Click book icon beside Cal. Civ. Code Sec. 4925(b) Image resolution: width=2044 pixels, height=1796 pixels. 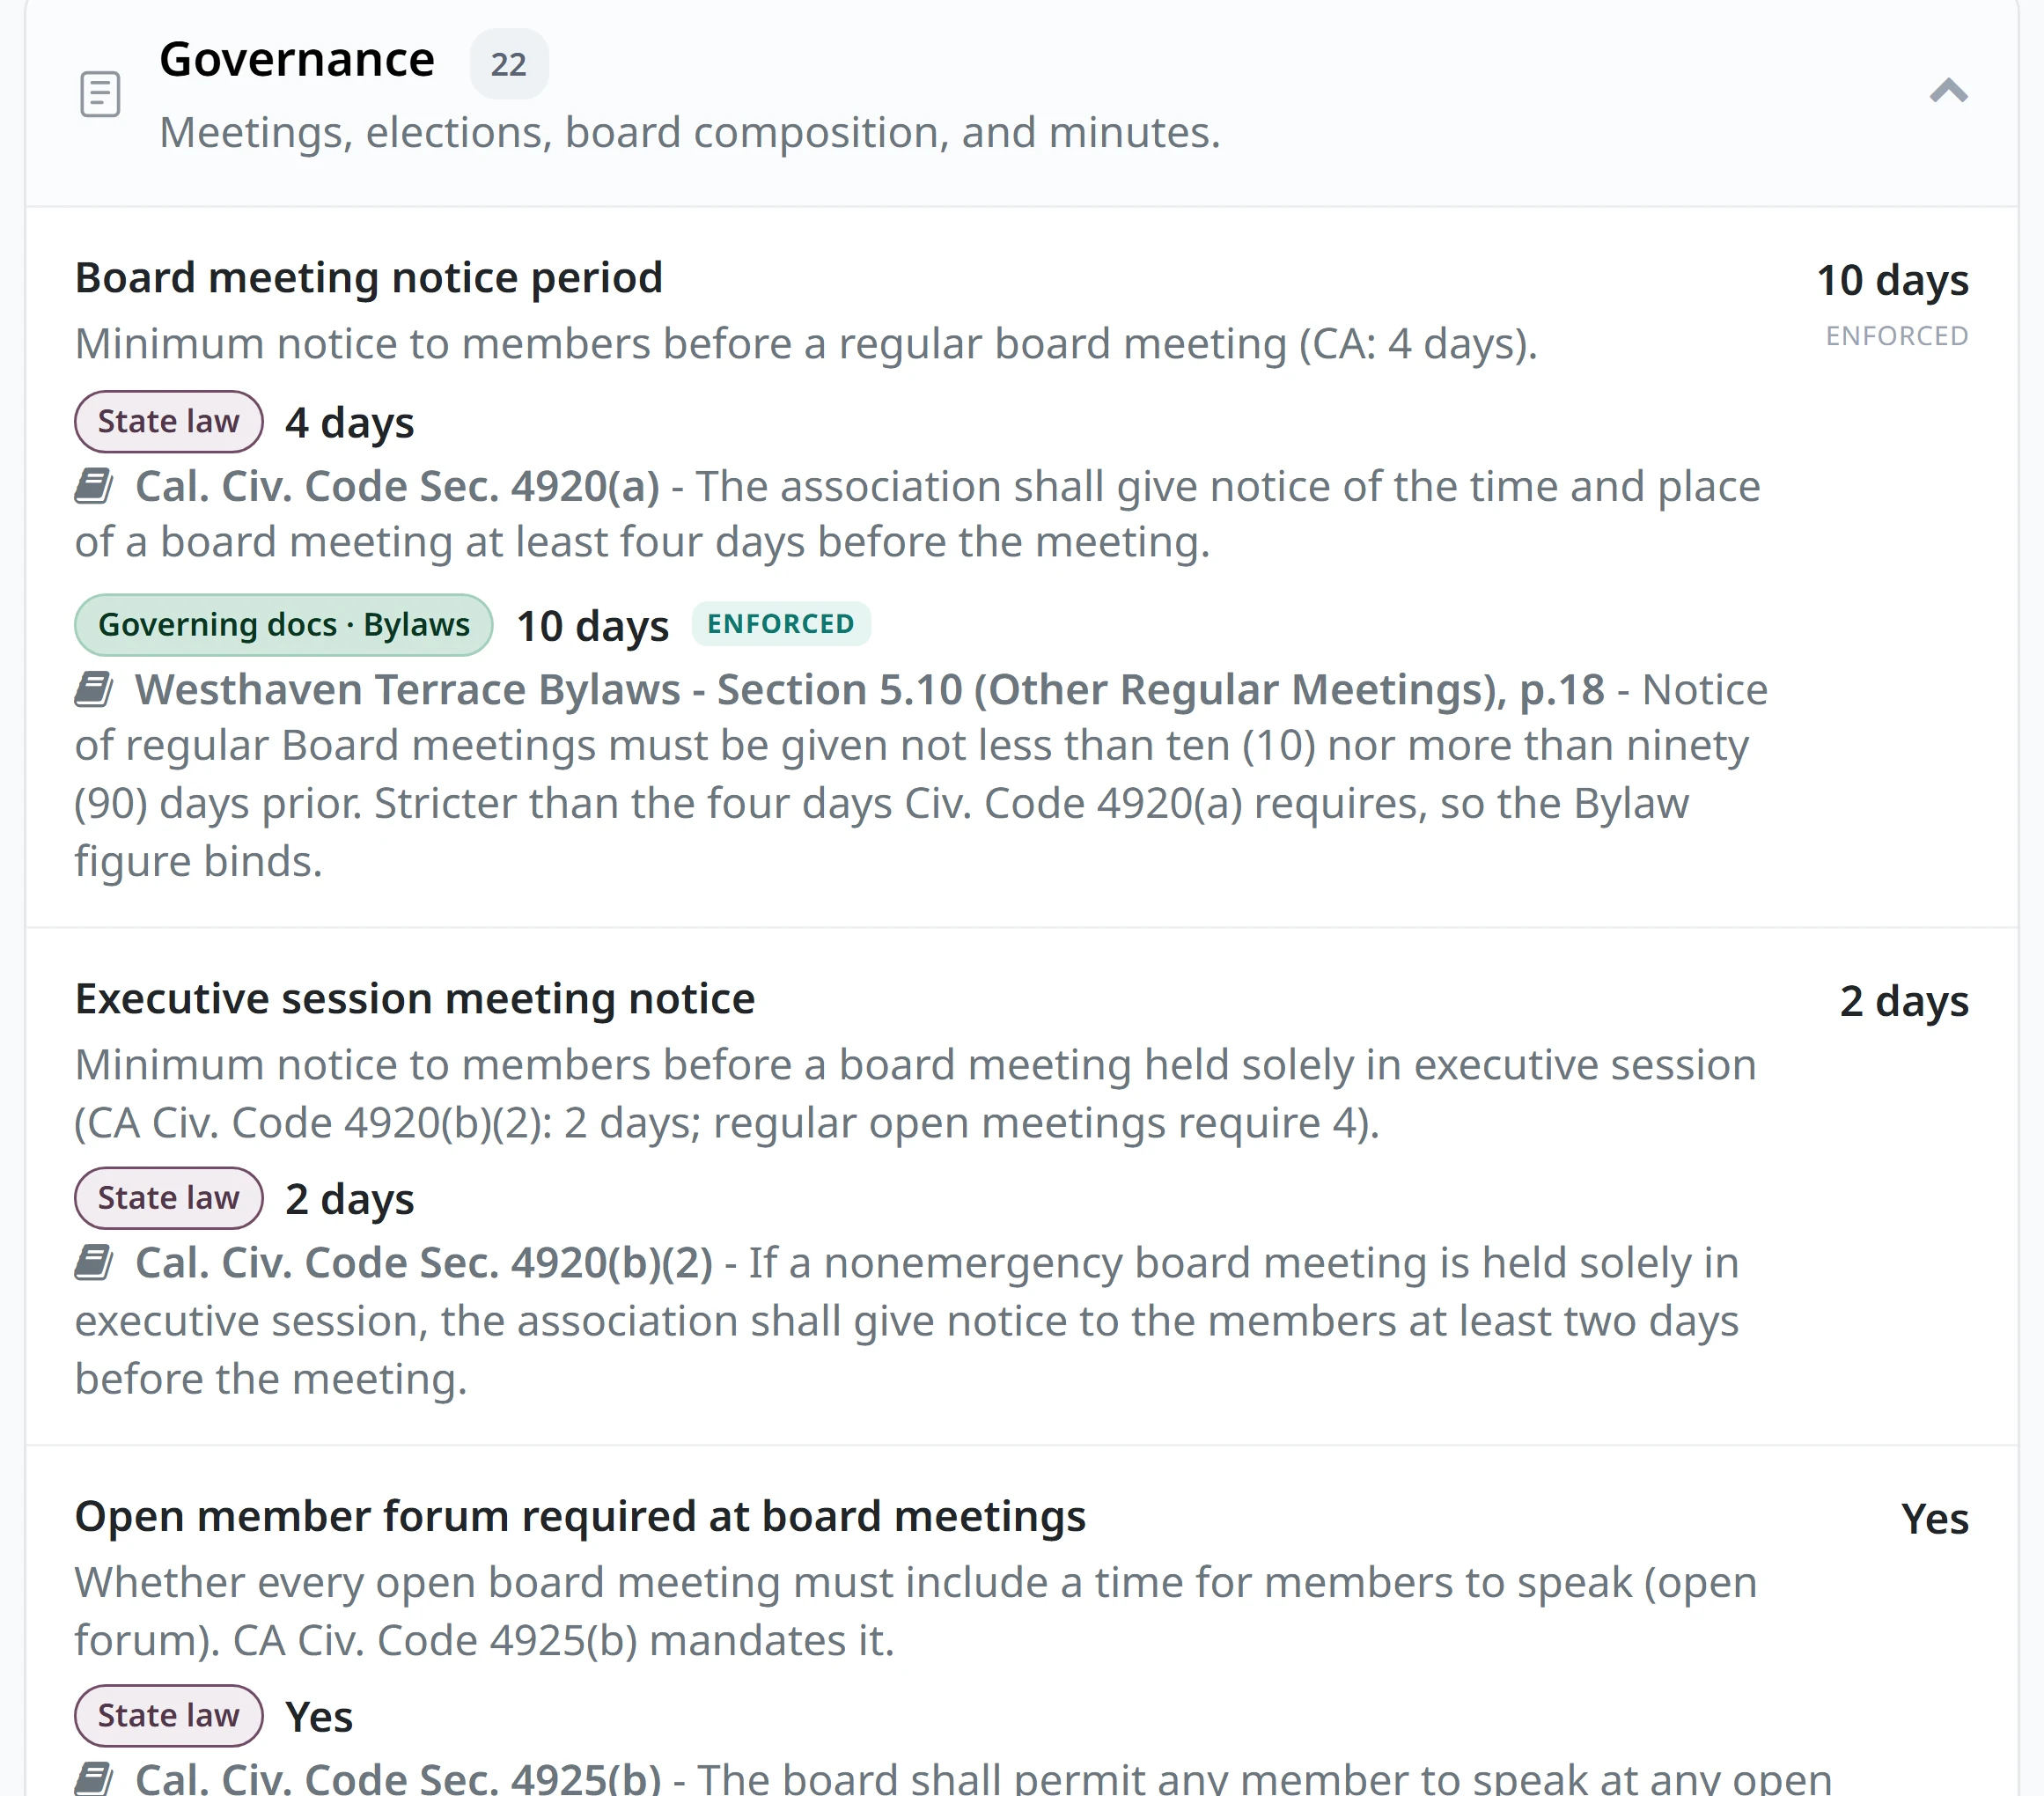(x=94, y=1779)
